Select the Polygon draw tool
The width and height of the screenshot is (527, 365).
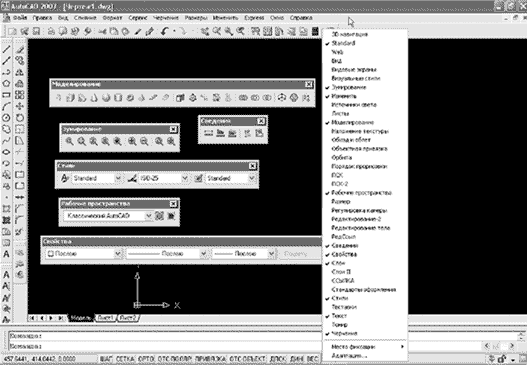(x=6, y=83)
